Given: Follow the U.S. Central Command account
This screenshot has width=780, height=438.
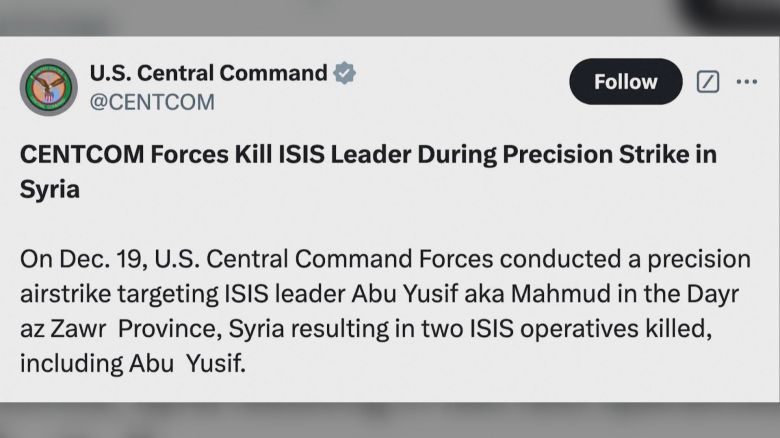Looking at the screenshot, I should (x=625, y=82).
